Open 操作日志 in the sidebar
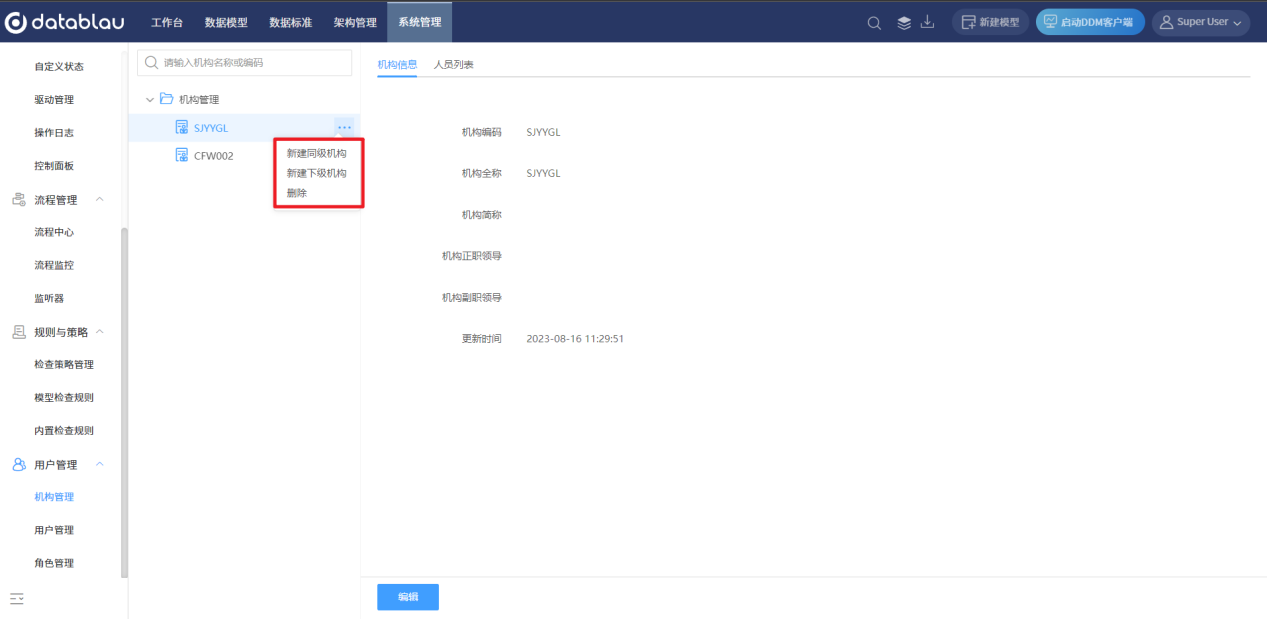 coord(54,133)
